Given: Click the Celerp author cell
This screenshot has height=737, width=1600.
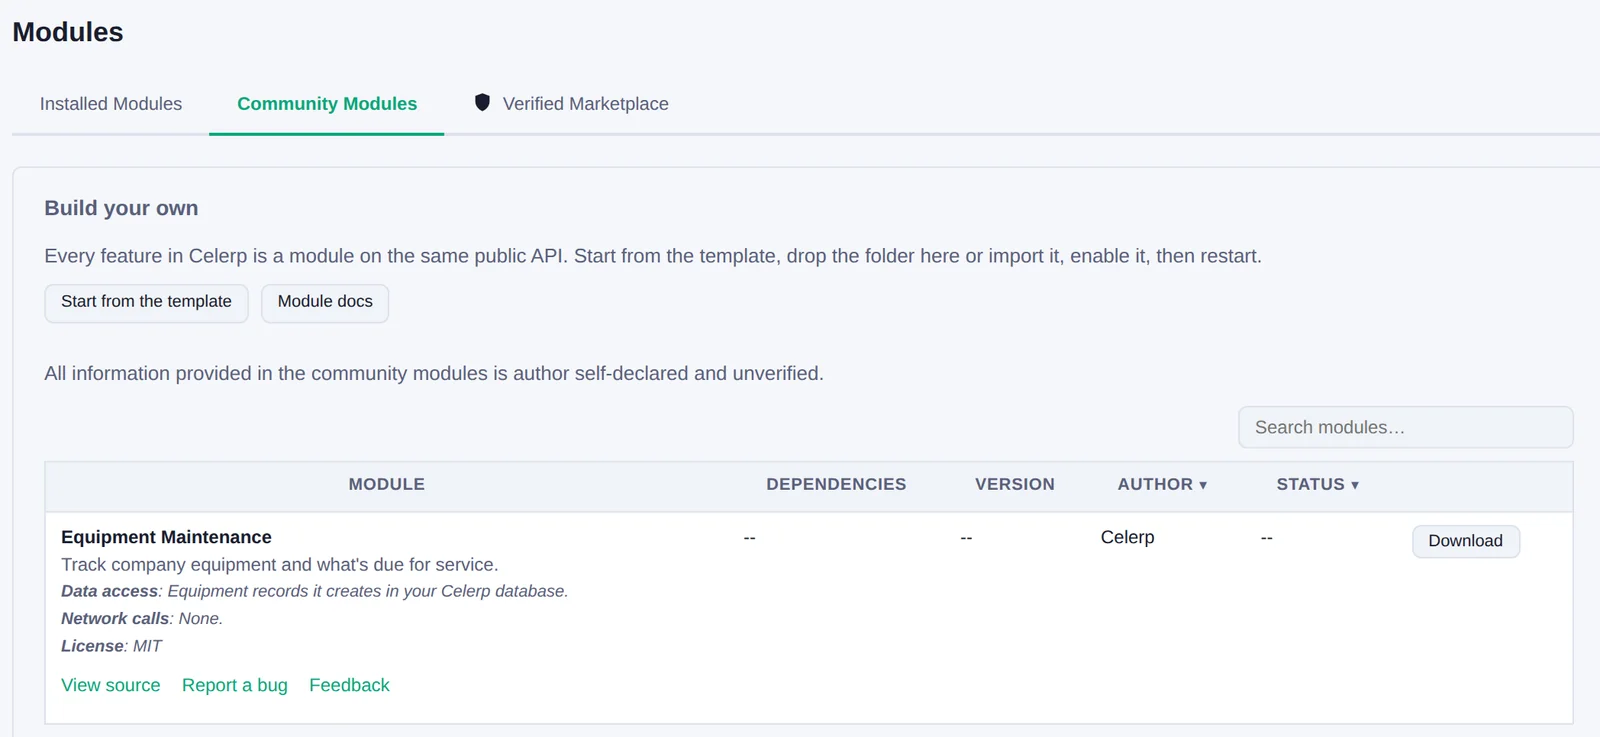Looking at the screenshot, I should (1127, 537).
